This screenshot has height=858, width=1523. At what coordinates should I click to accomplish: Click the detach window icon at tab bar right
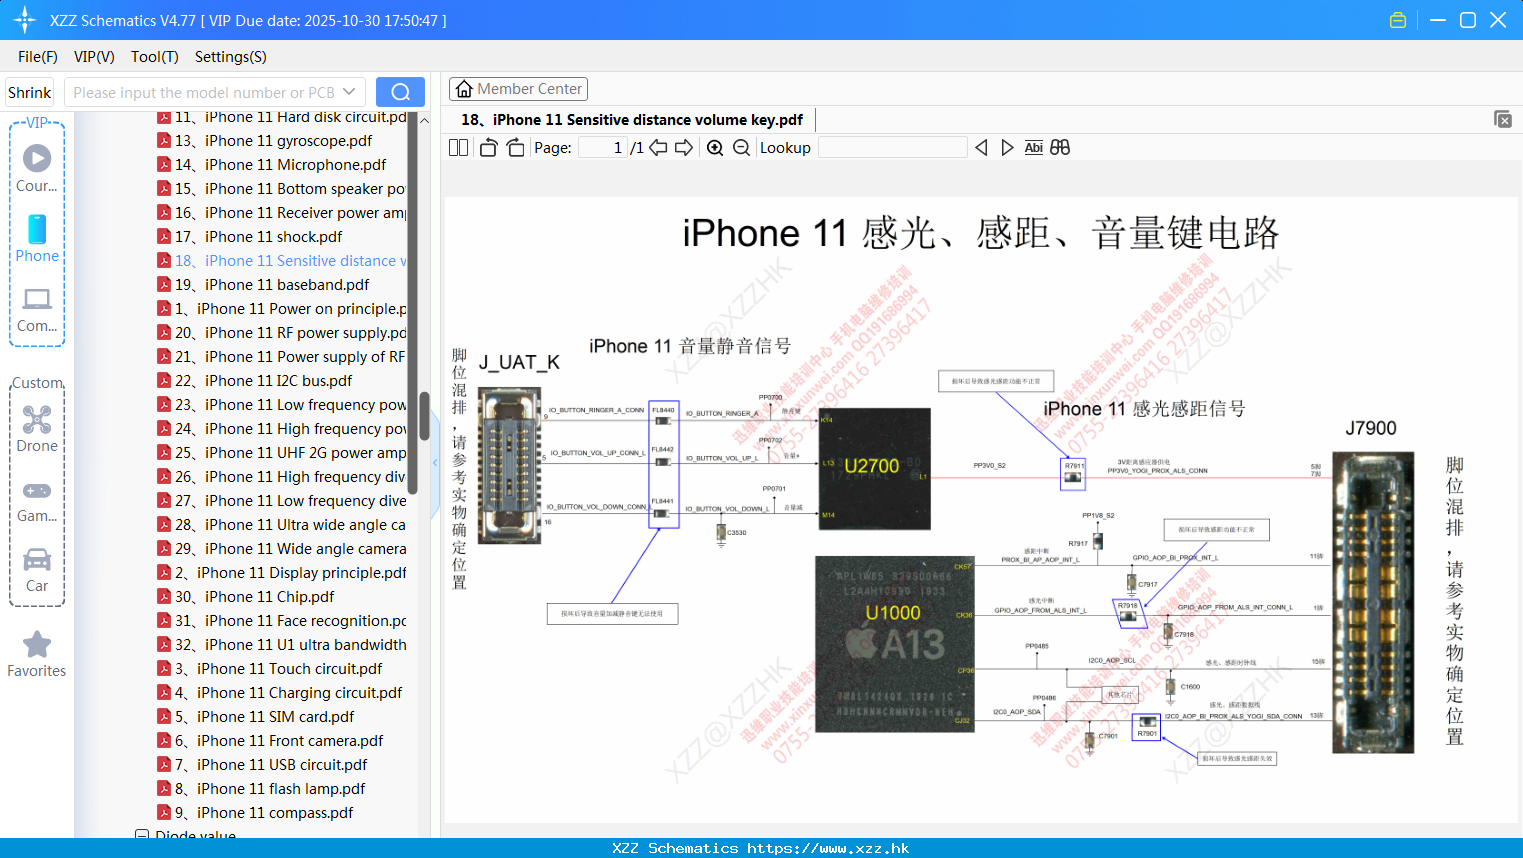pyautogui.click(x=1503, y=119)
